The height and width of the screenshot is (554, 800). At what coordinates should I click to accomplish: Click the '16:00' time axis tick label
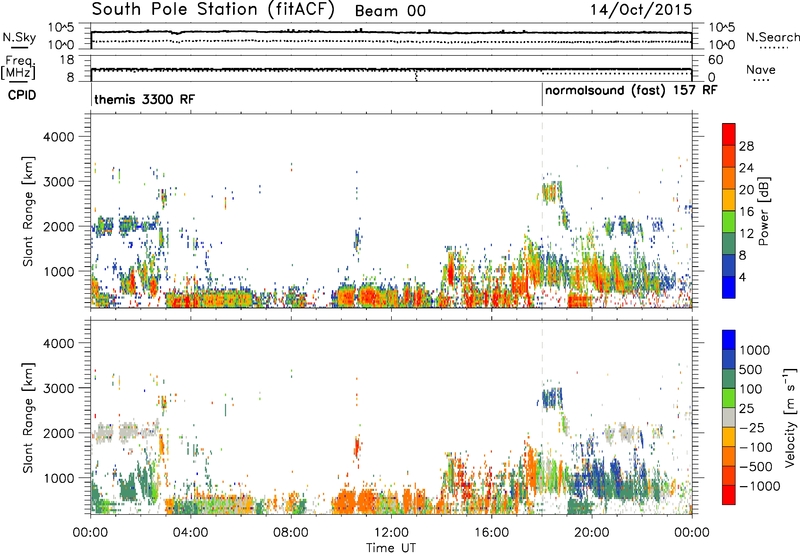click(491, 533)
